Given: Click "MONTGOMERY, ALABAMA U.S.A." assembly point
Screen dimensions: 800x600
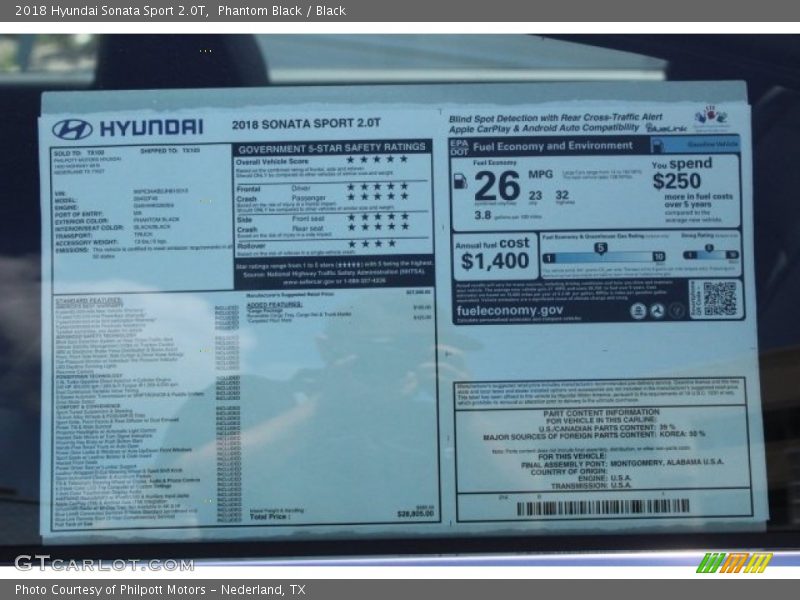Looking at the screenshot, I should coord(667,462).
